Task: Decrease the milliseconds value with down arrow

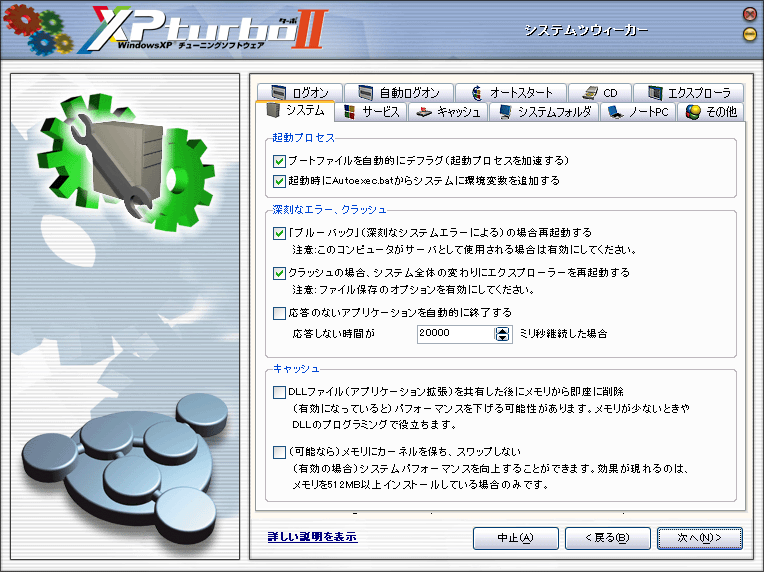Action: [x=502, y=338]
